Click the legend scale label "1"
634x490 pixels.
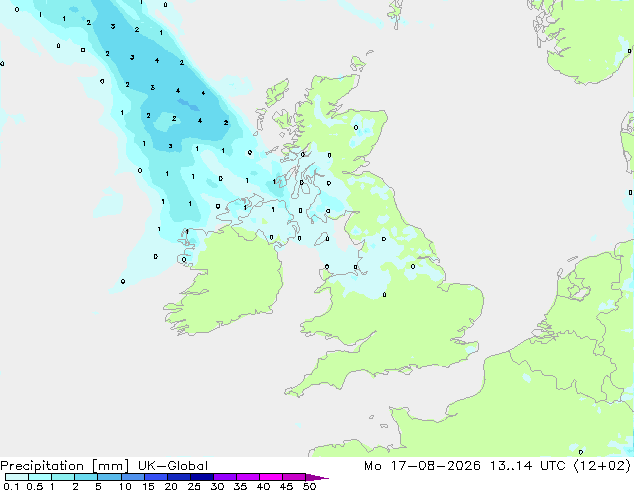52,486
